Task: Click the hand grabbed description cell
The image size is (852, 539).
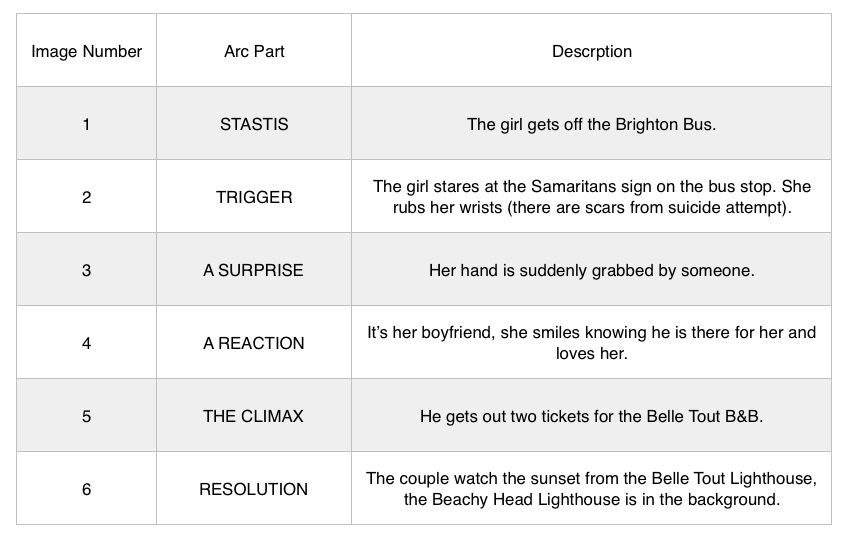Action: tap(591, 270)
